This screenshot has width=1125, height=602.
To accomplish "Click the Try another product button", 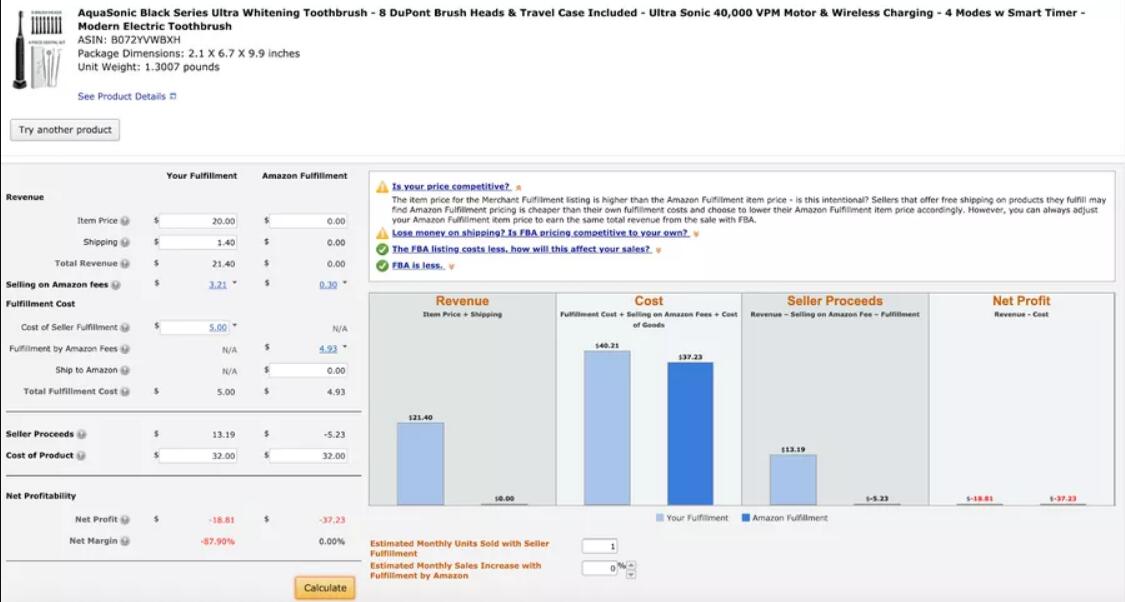I will [x=65, y=130].
